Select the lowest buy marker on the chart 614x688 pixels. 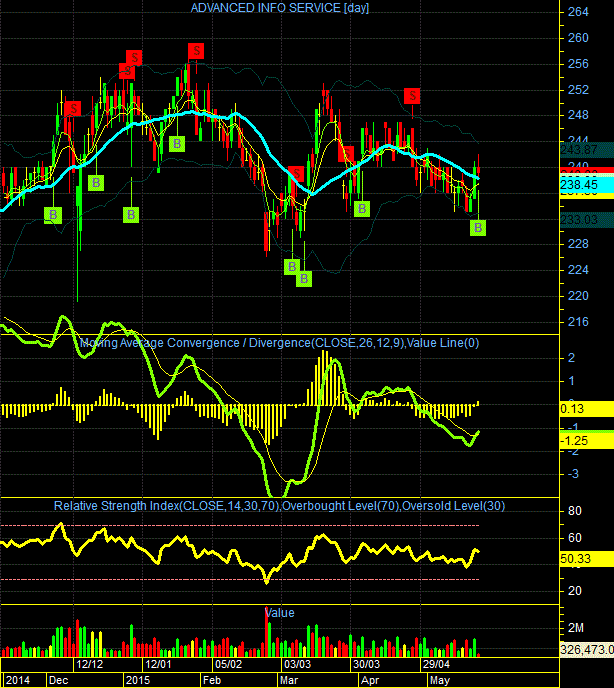[x=304, y=279]
